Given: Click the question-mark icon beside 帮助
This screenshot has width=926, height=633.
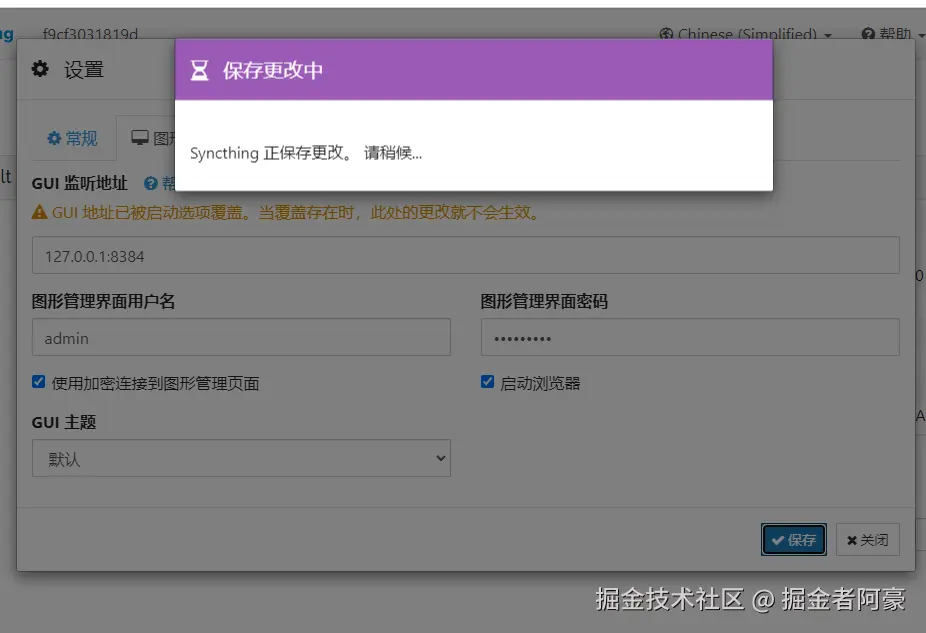Looking at the screenshot, I should tap(868, 34).
